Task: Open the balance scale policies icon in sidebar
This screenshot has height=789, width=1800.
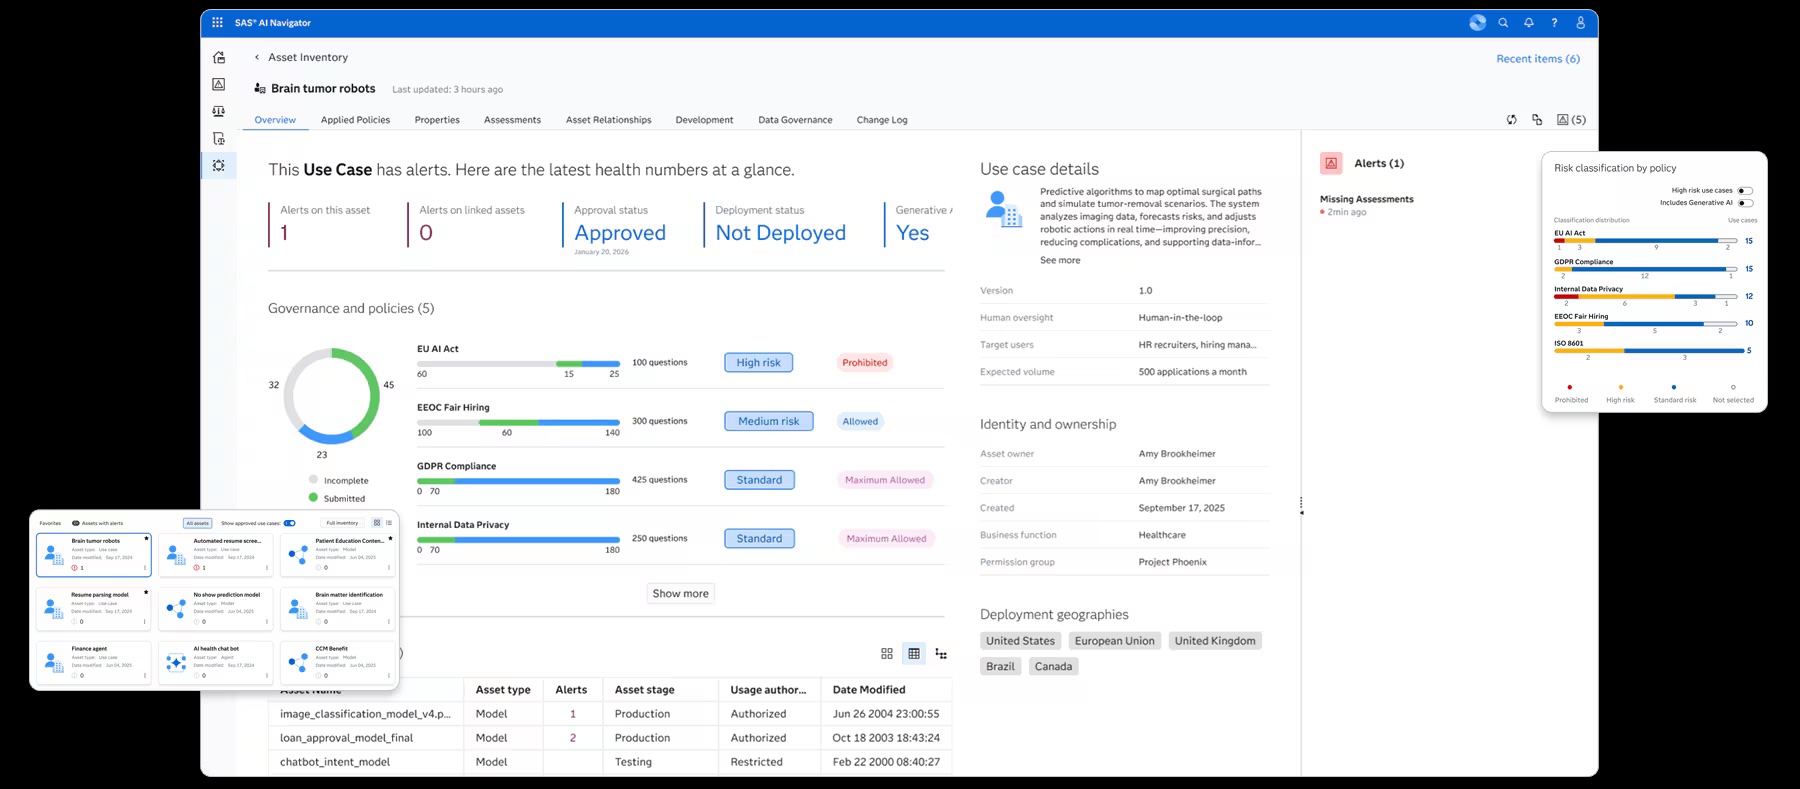Action: [x=219, y=111]
